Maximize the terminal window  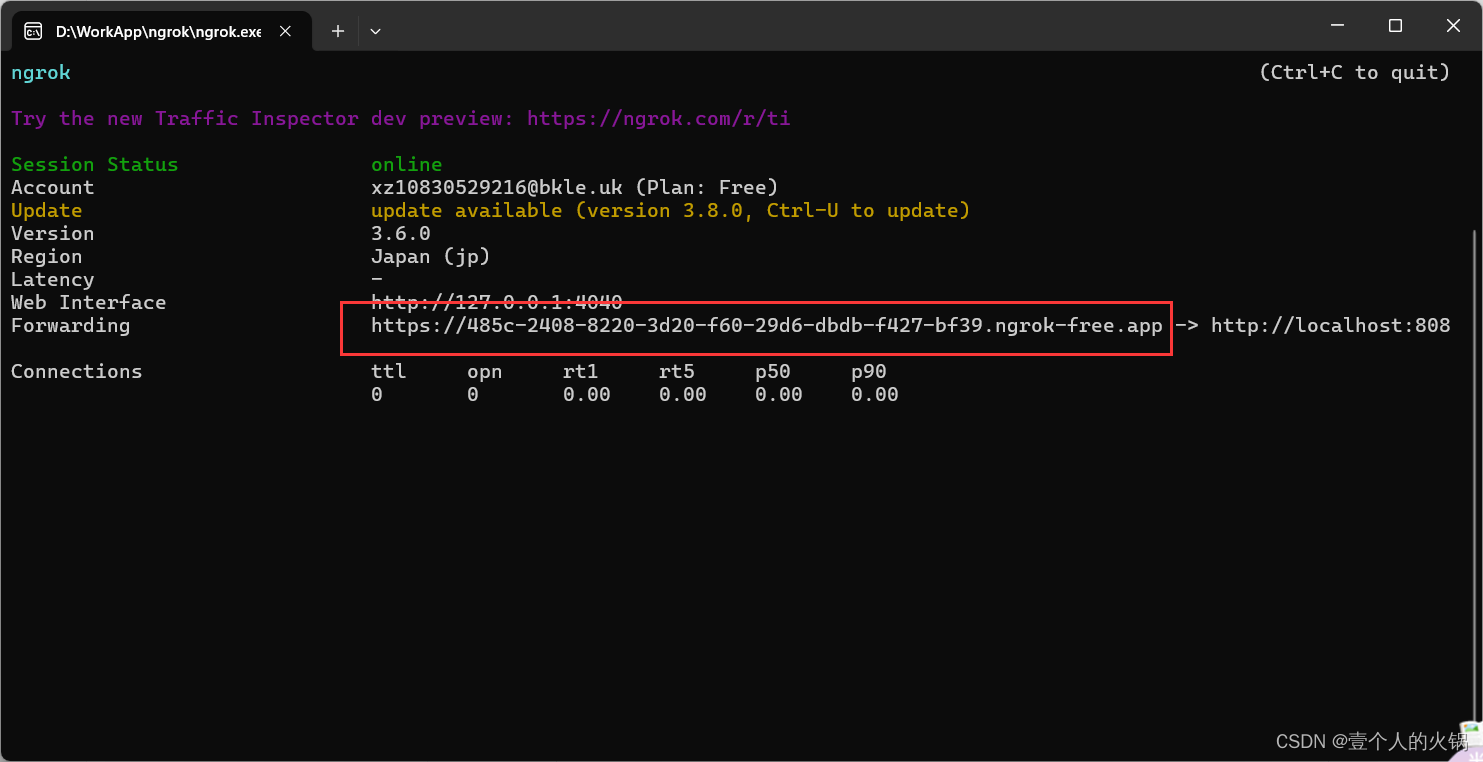[1395, 26]
